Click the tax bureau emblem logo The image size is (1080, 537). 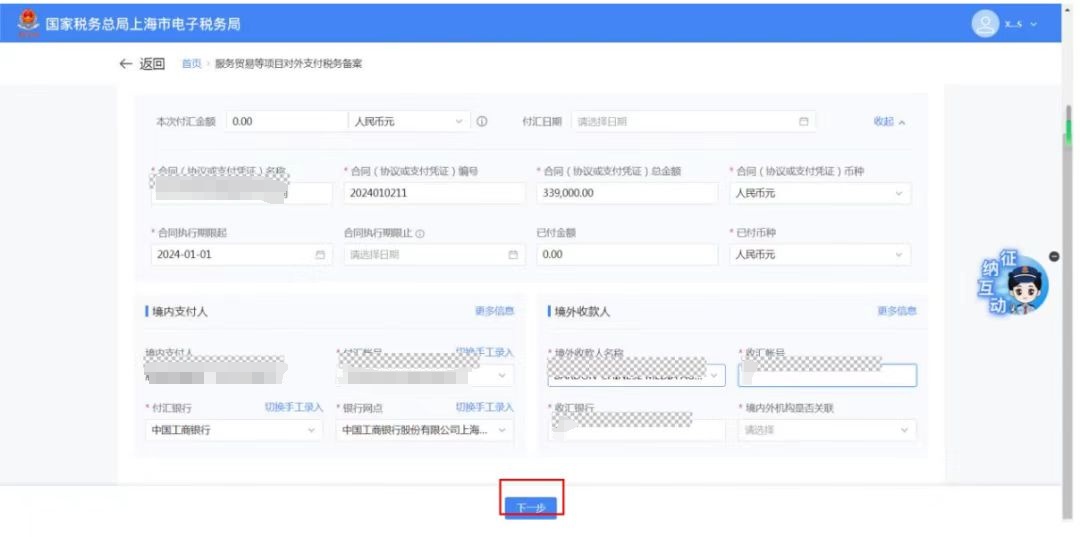click(28, 23)
